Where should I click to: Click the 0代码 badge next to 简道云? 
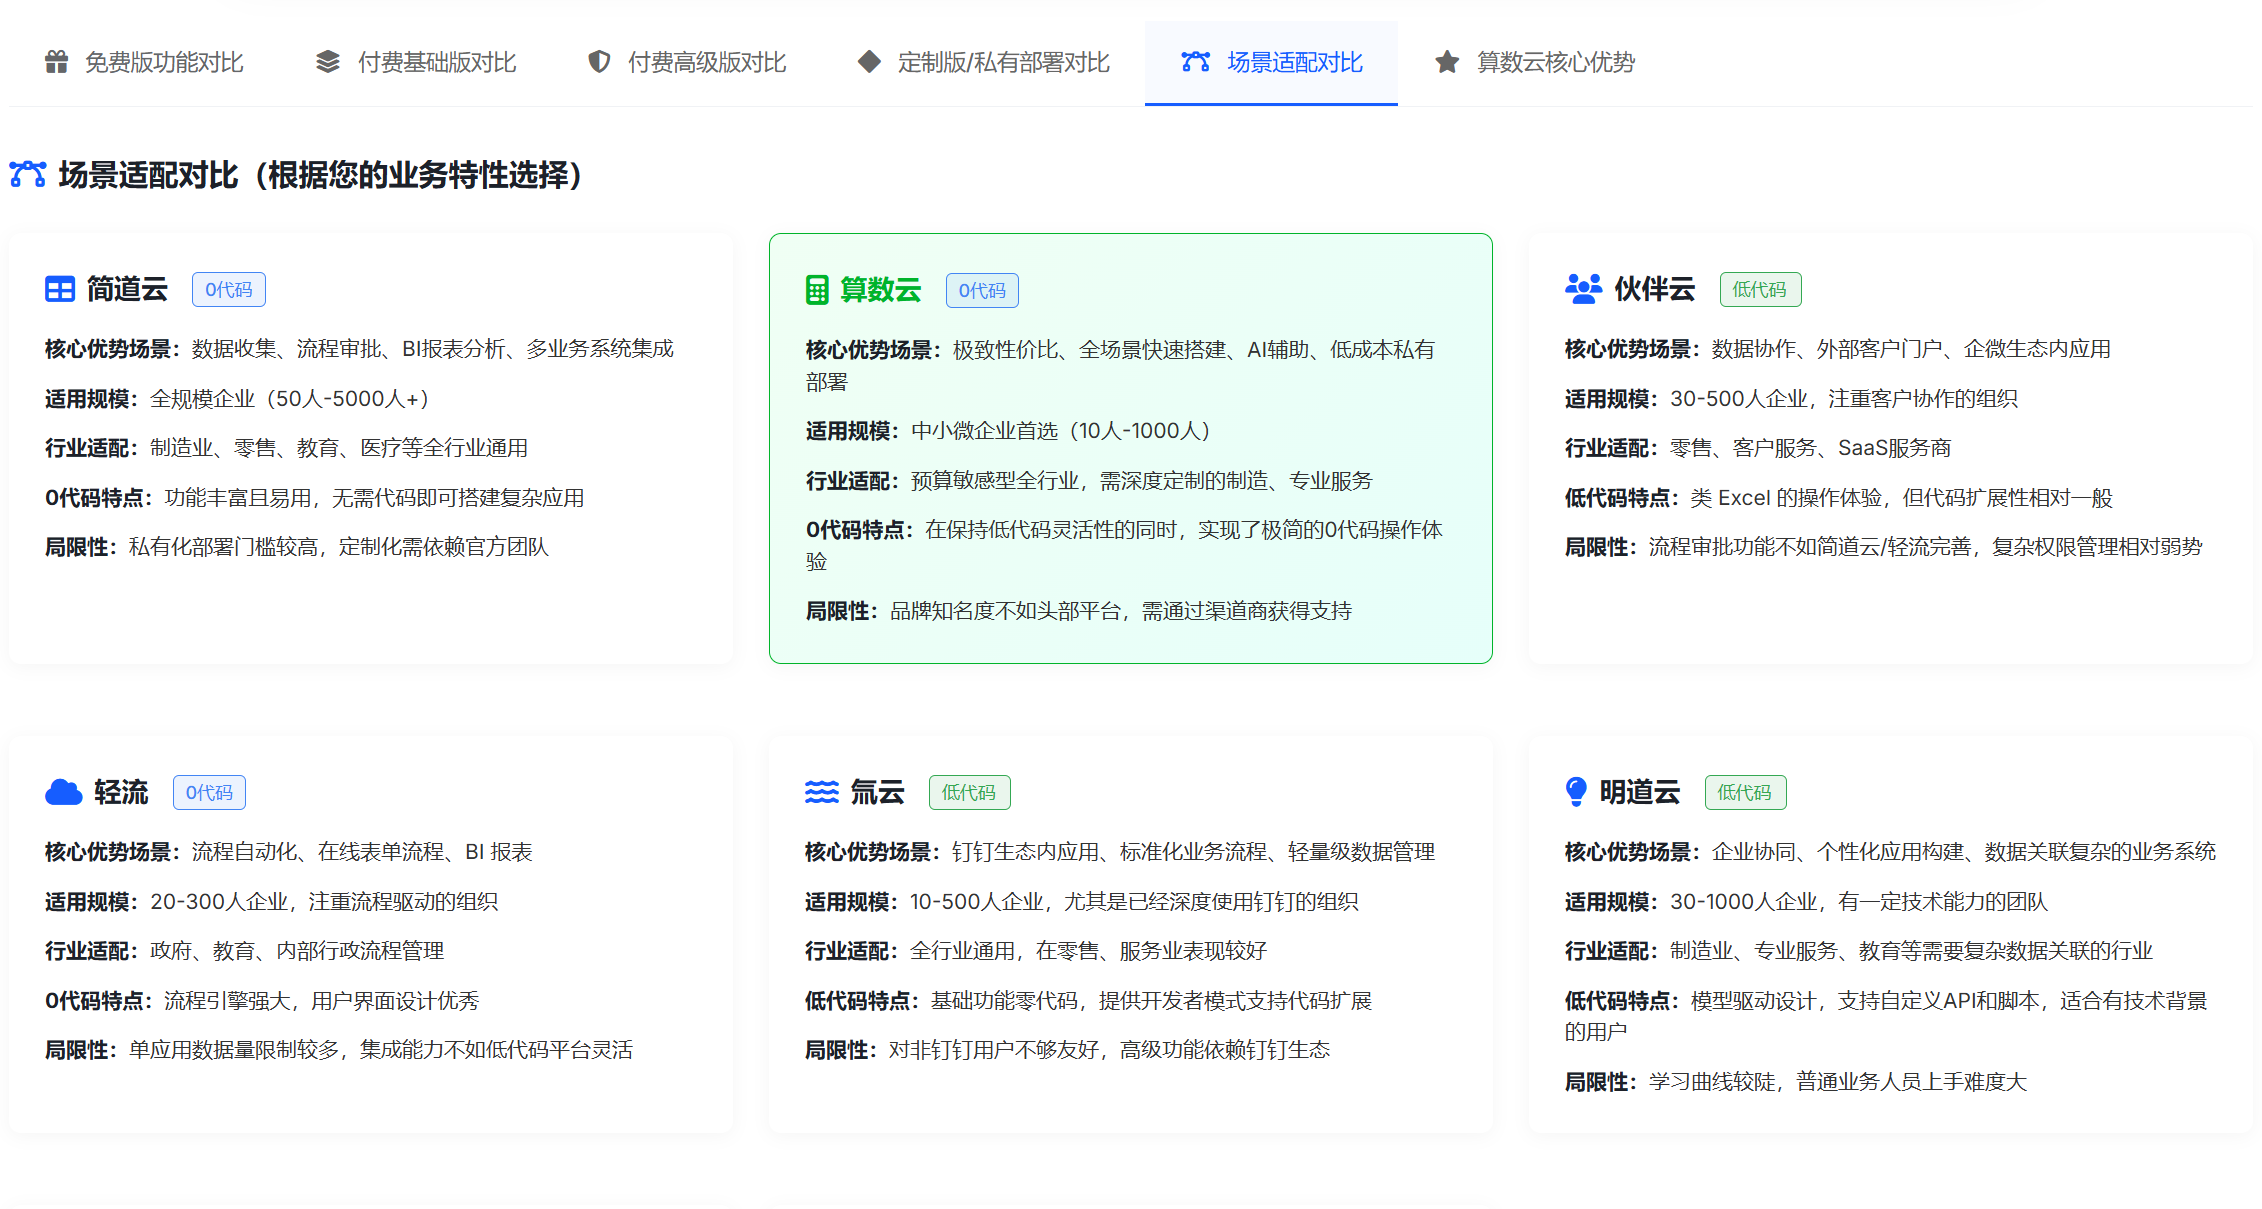click(229, 290)
